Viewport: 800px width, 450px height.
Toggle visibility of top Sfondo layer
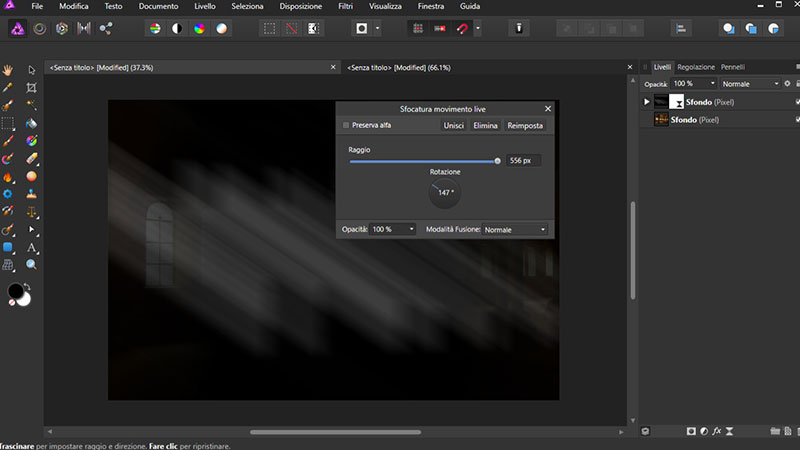(x=797, y=102)
